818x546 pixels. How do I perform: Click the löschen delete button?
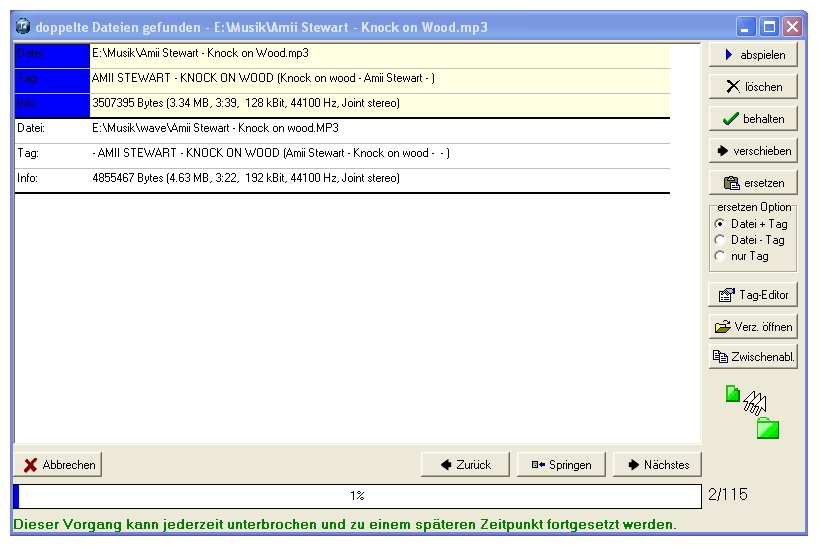click(x=753, y=87)
